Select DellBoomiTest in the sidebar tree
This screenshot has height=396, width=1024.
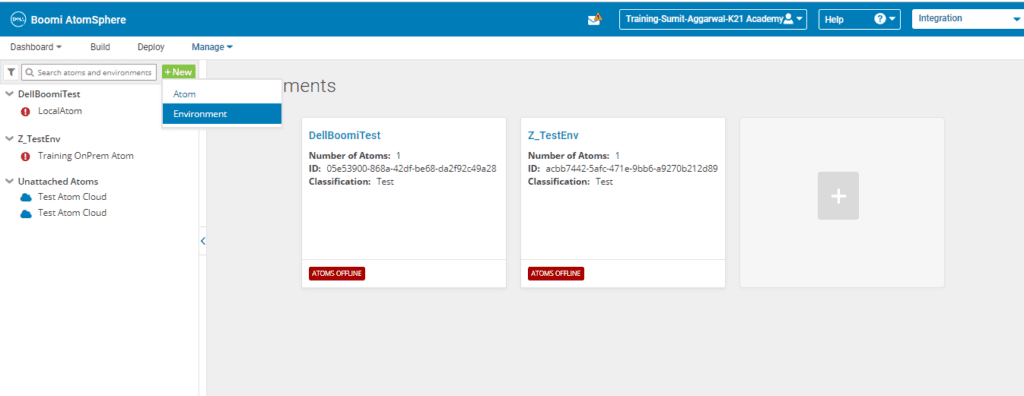tap(49, 94)
